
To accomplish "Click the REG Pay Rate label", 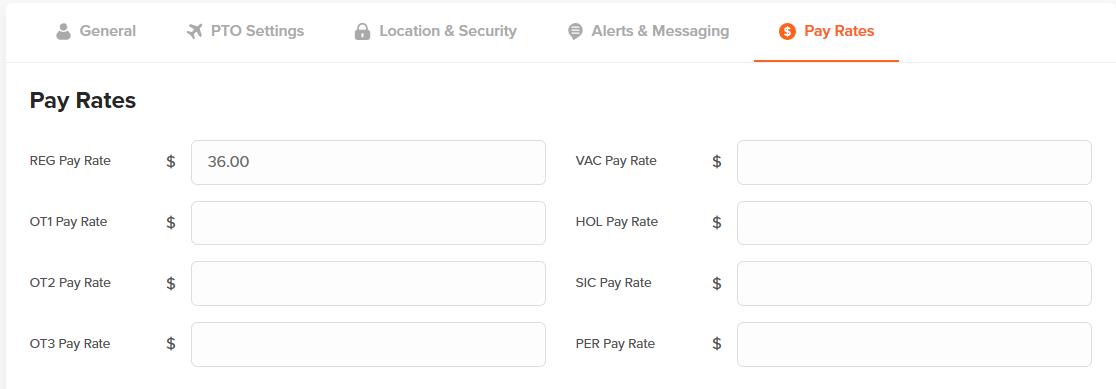I will click(x=70, y=161).
